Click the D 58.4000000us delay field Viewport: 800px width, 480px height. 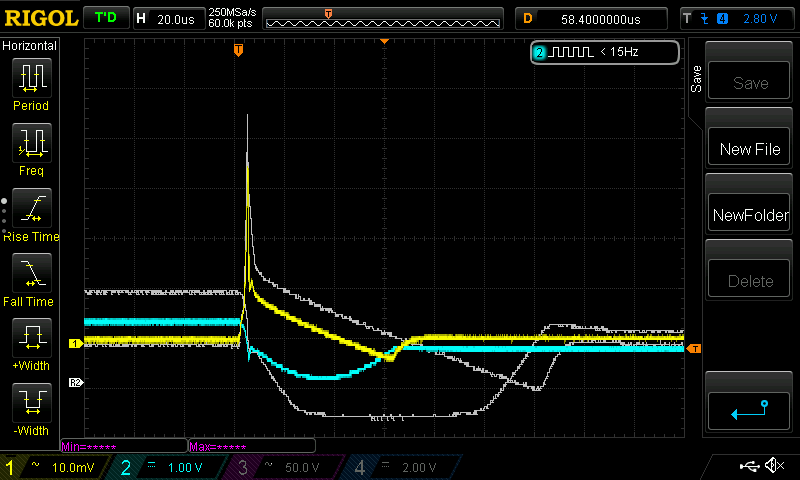(x=591, y=19)
